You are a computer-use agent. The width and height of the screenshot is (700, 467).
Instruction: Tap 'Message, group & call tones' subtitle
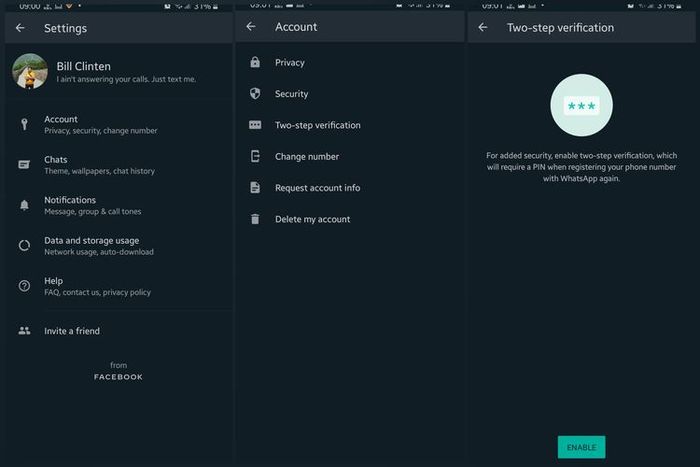tap(92, 212)
